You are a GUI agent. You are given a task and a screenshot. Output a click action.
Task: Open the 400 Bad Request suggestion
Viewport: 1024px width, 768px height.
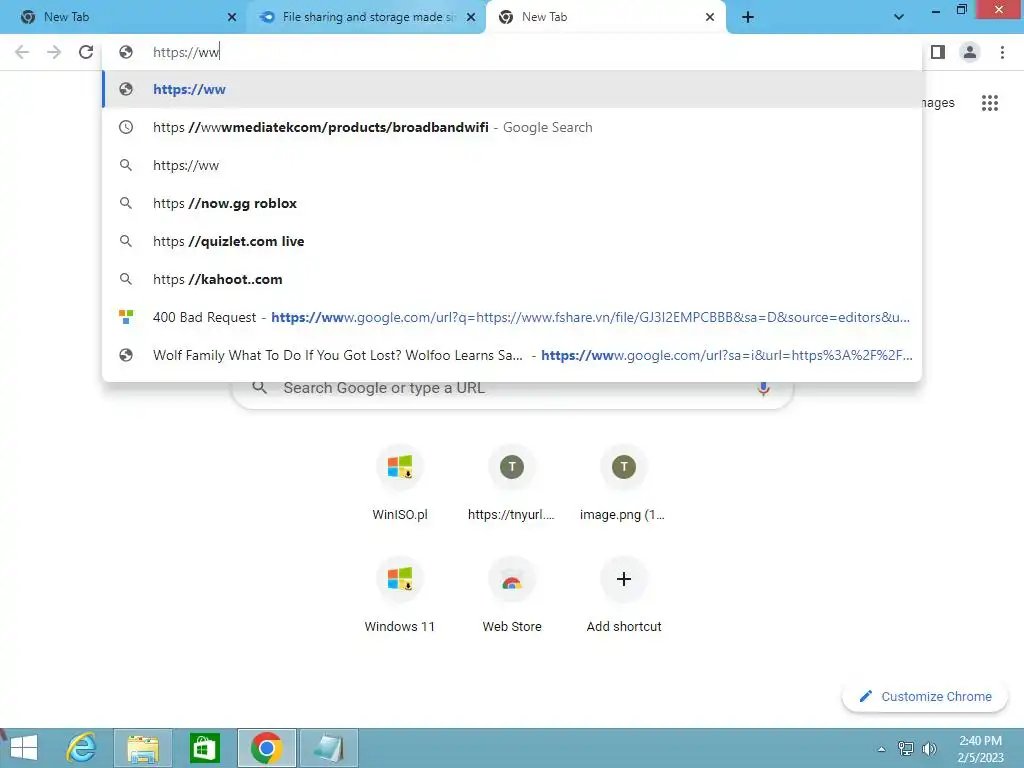point(513,317)
